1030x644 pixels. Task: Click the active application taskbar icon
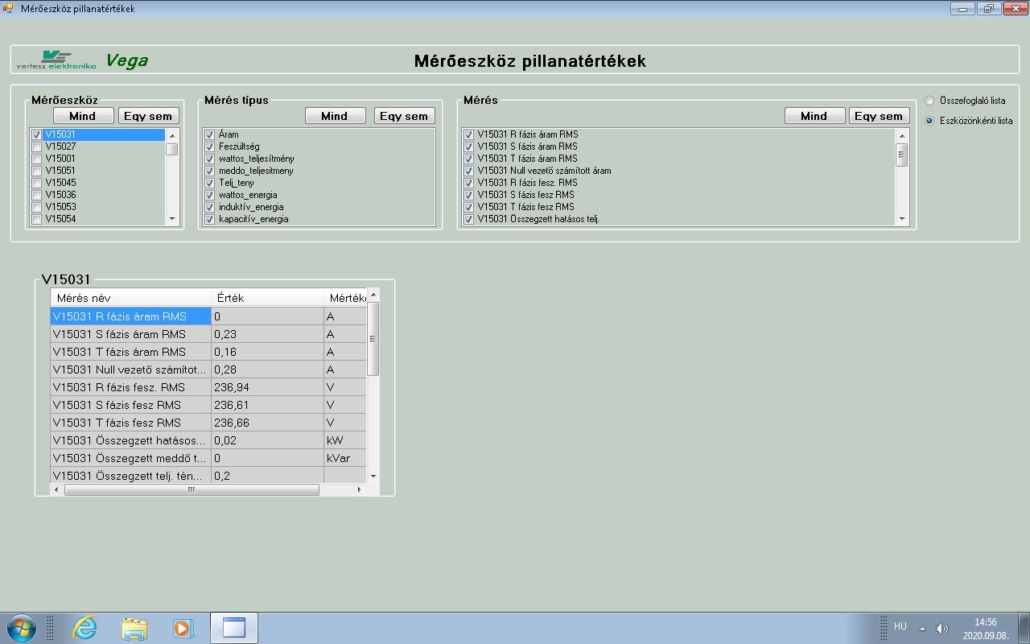[x=234, y=627]
